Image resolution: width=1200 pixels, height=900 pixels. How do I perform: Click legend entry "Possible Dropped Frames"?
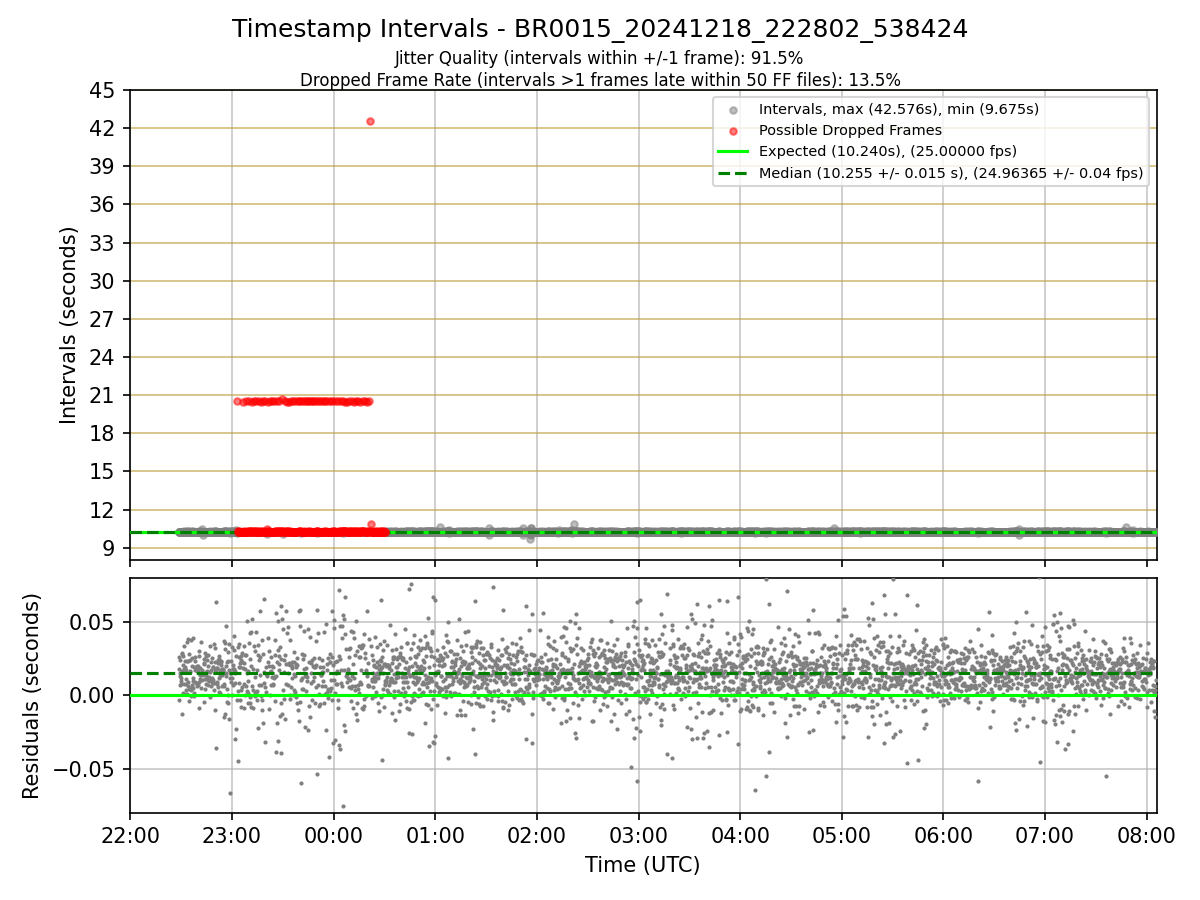pos(850,130)
